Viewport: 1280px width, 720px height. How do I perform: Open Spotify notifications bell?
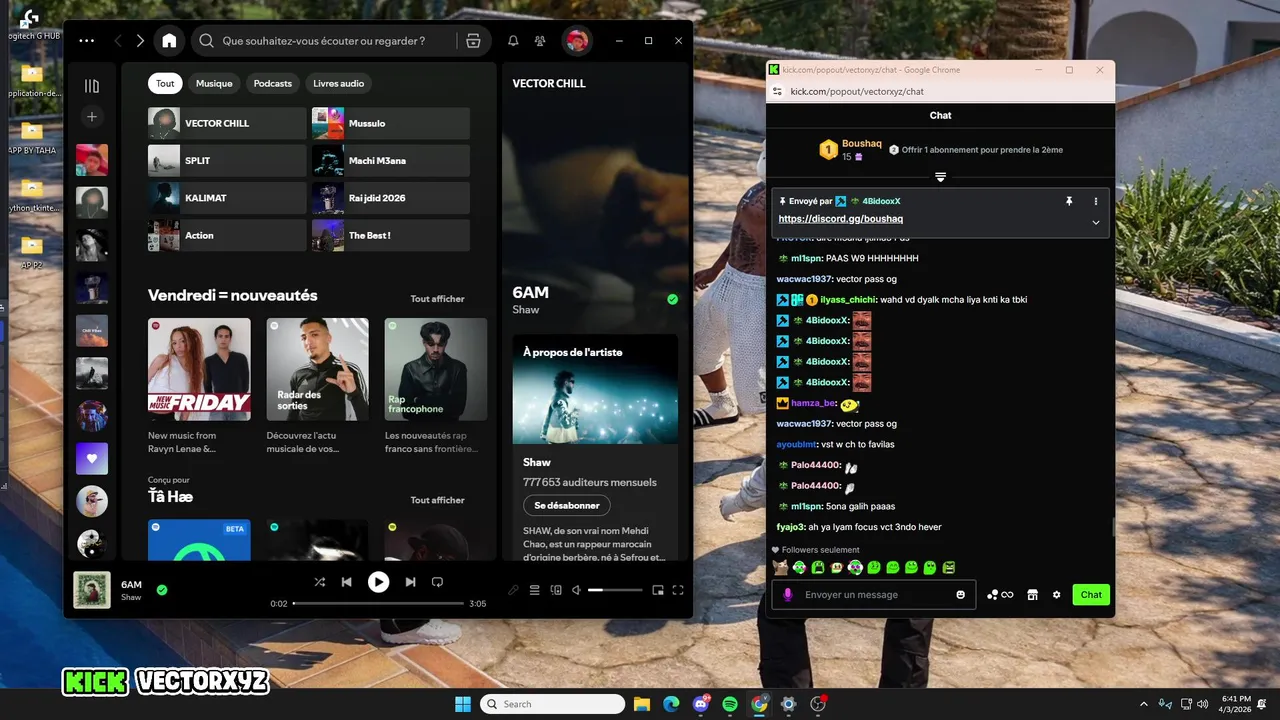click(513, 41)
